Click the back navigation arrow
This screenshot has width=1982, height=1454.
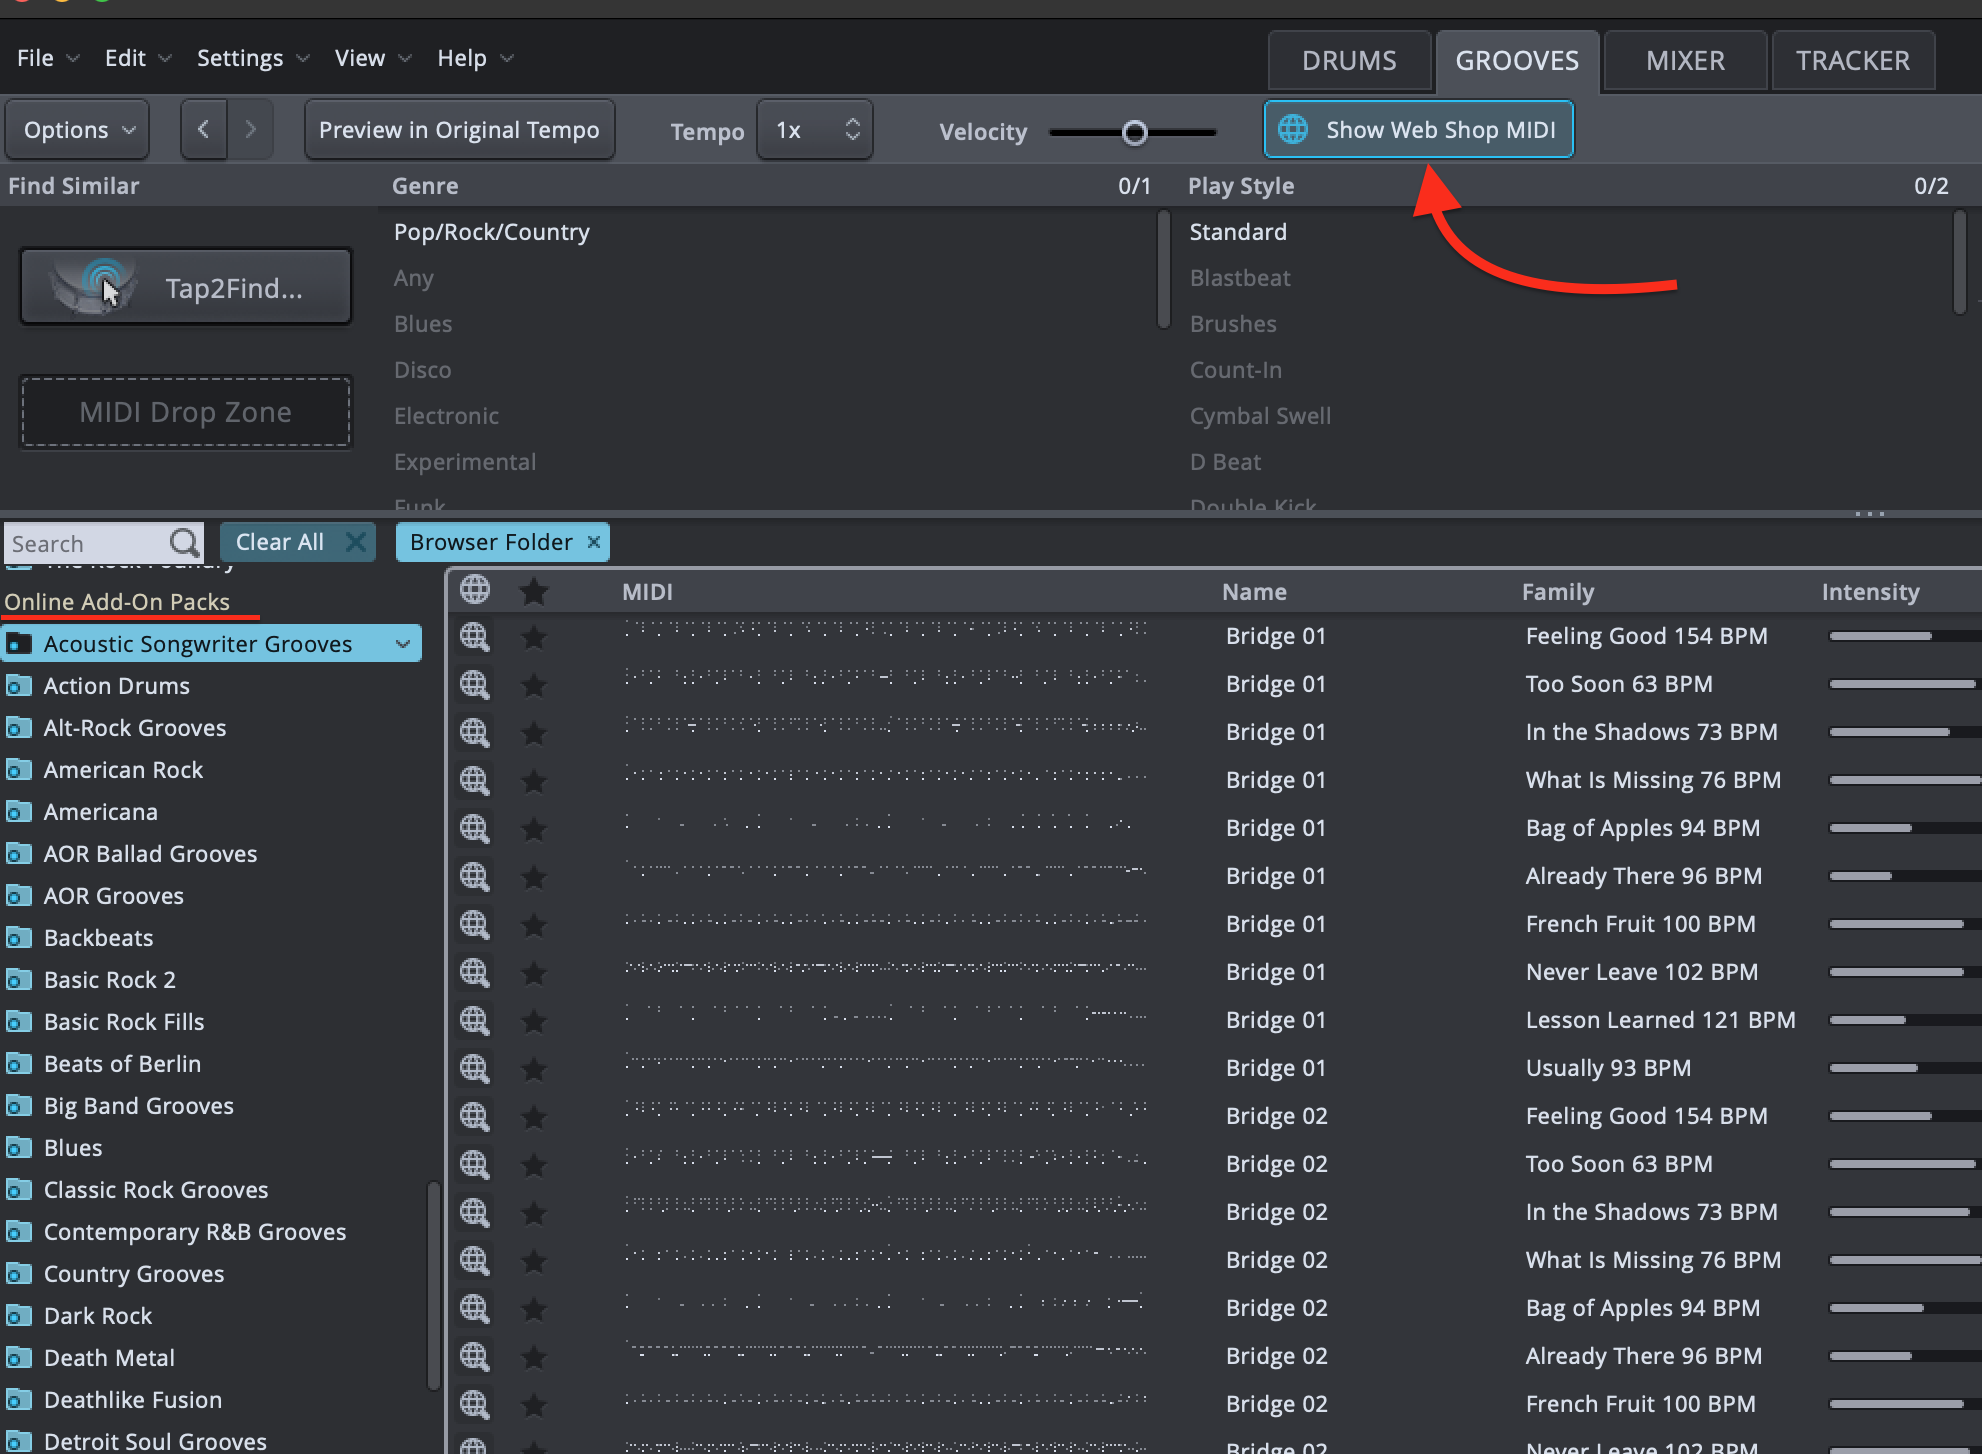click(204, 130)
